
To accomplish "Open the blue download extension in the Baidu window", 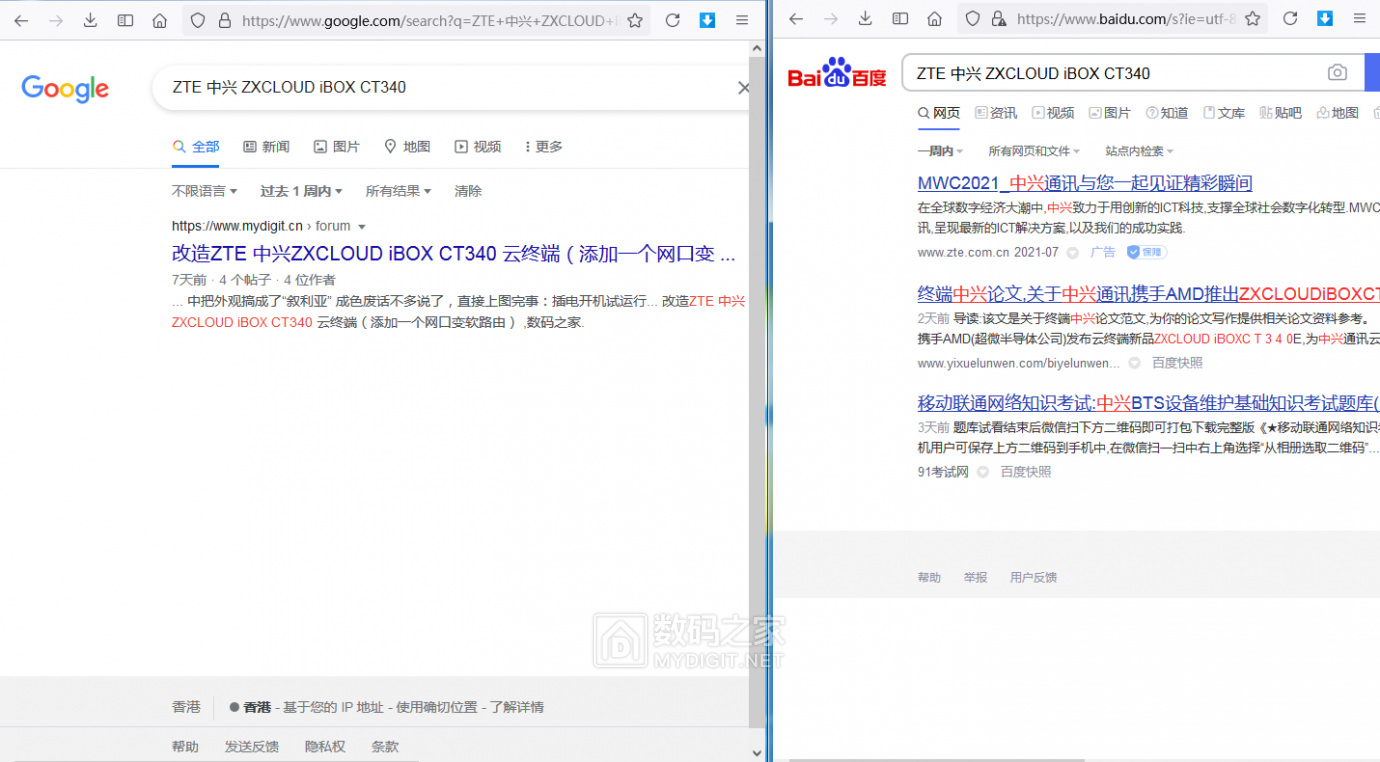I will 1324,19.
